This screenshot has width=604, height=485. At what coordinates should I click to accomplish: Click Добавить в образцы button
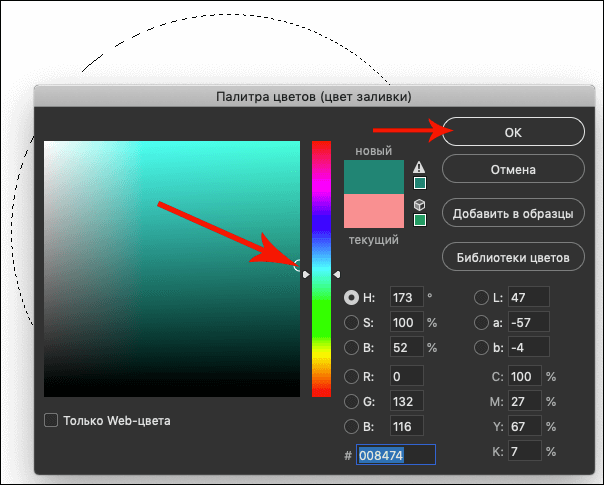(x=513, y=213)
